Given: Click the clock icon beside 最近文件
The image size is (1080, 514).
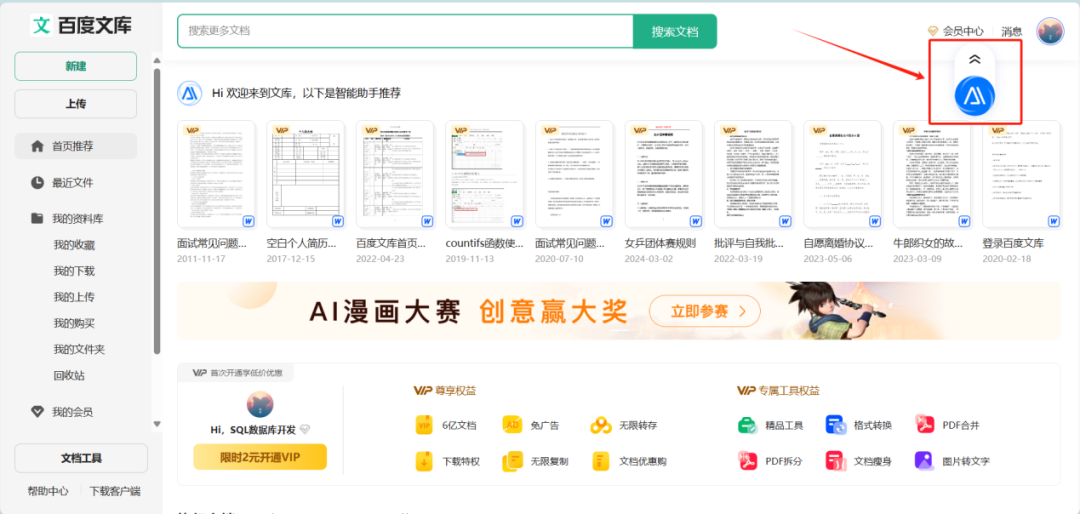Looking at the screenshot, I should tap(37, 183).
